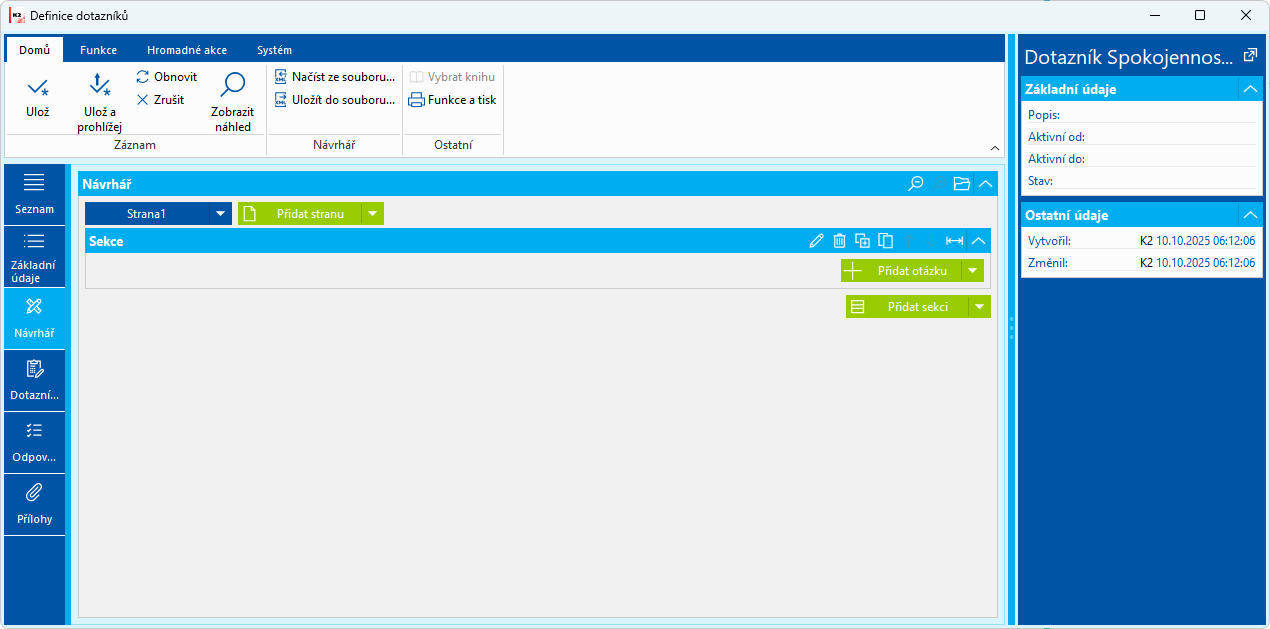This screenshot has width=1270, height=629.
Task: Select the Návrhář sidebar item
Action: pyautogui.click(x=35, y=319)
